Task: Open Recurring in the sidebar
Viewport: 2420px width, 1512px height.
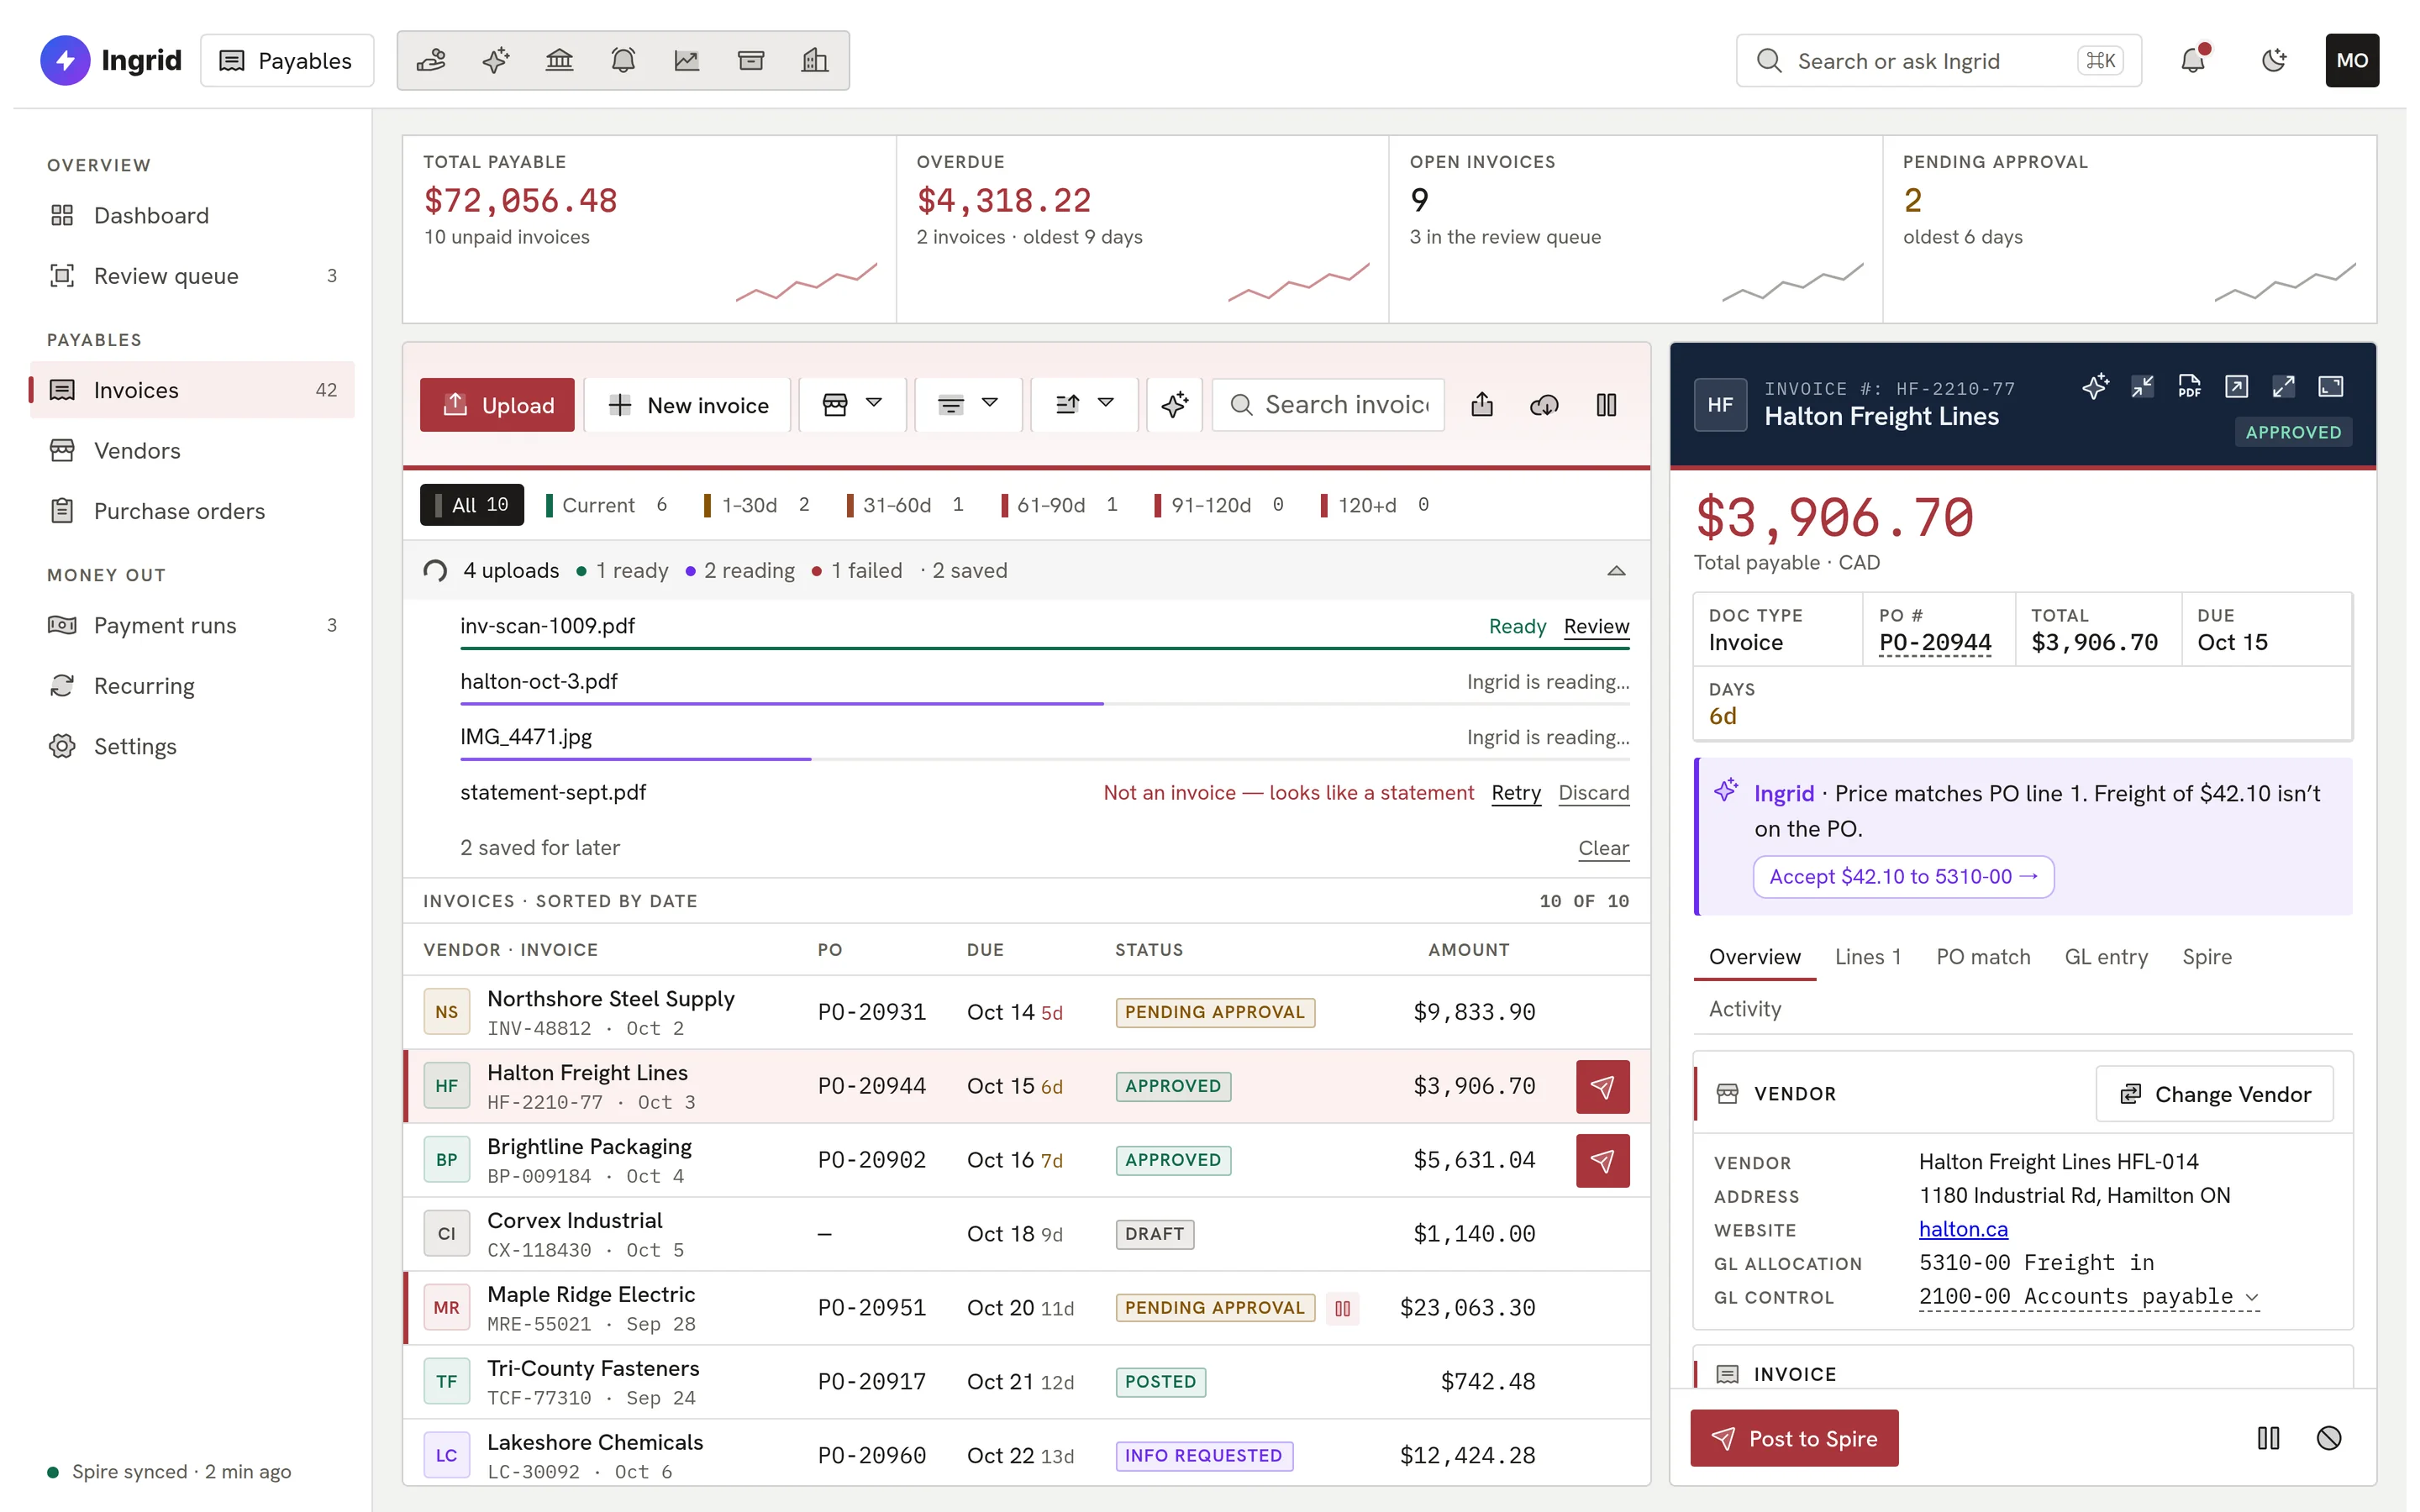Action: 192,686
